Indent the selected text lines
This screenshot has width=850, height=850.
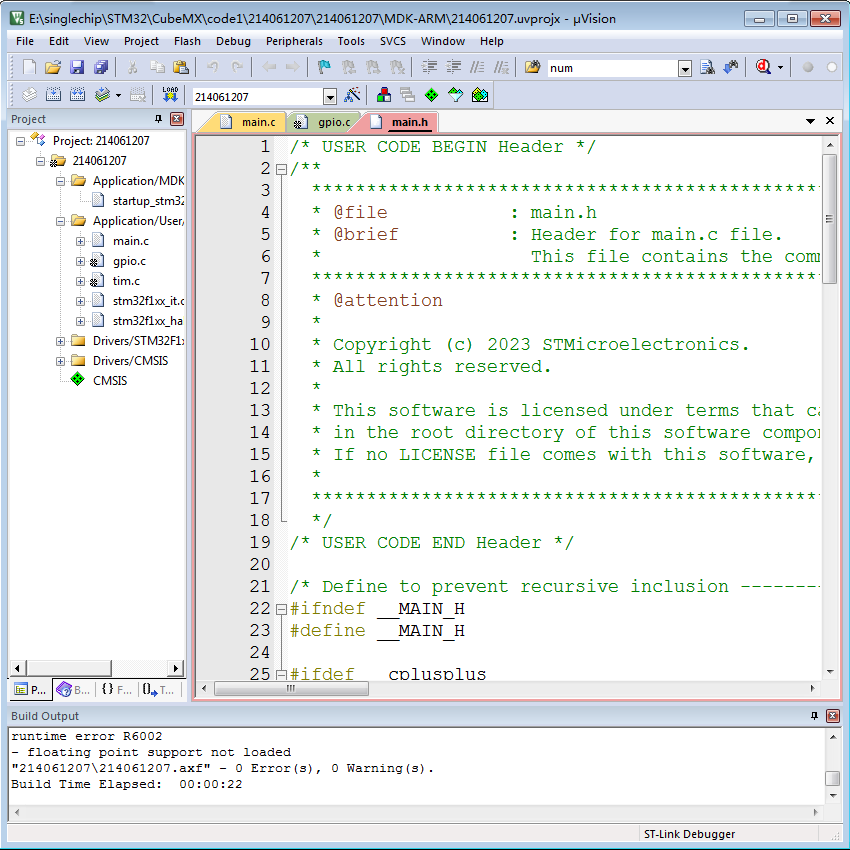[429, 67]
